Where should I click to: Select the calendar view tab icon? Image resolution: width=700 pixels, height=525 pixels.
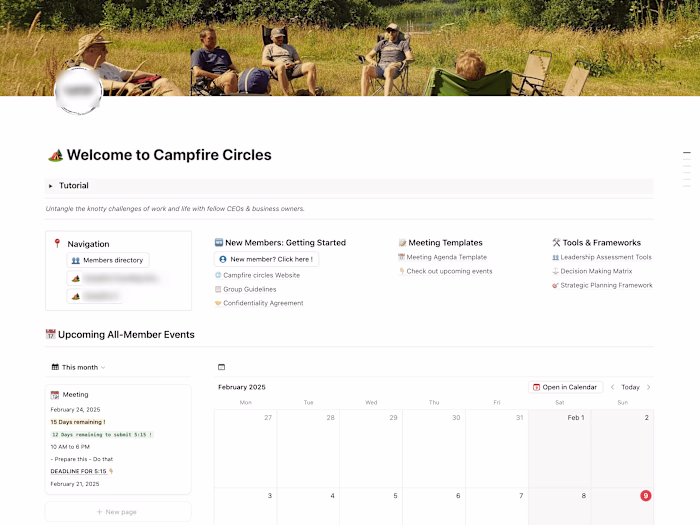tap(221, 367)
